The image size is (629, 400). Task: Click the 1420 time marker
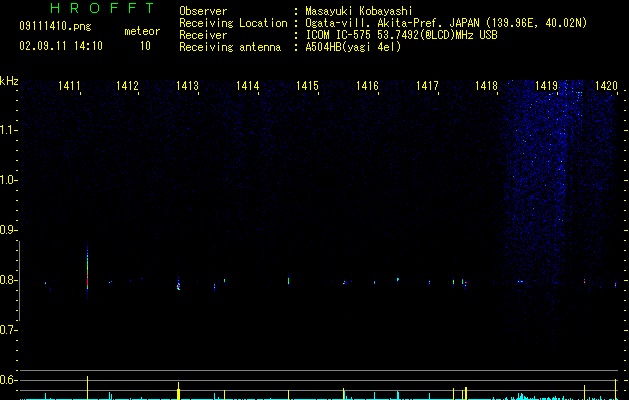pyautogui.click(x=606, y=85)
